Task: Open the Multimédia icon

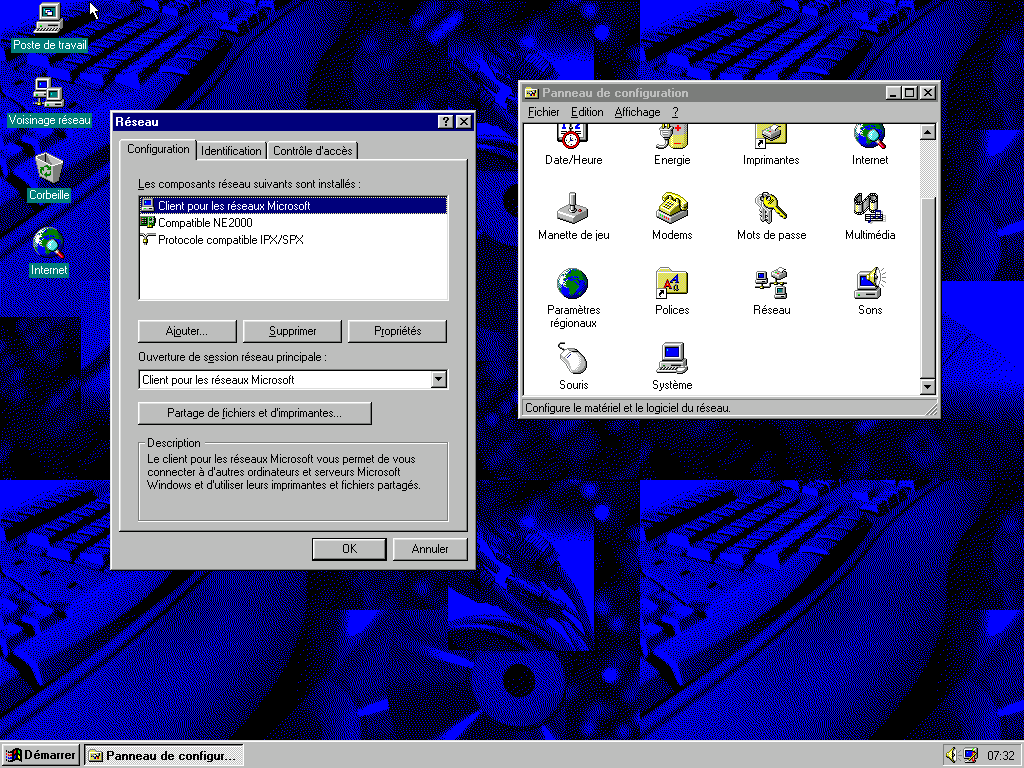Action: click(870, 208)
